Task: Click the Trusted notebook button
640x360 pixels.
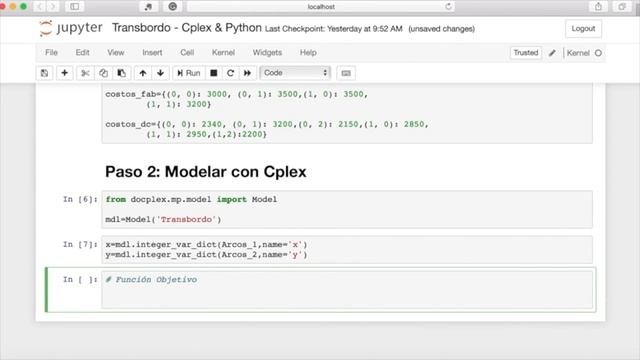Action: point(526,53)
